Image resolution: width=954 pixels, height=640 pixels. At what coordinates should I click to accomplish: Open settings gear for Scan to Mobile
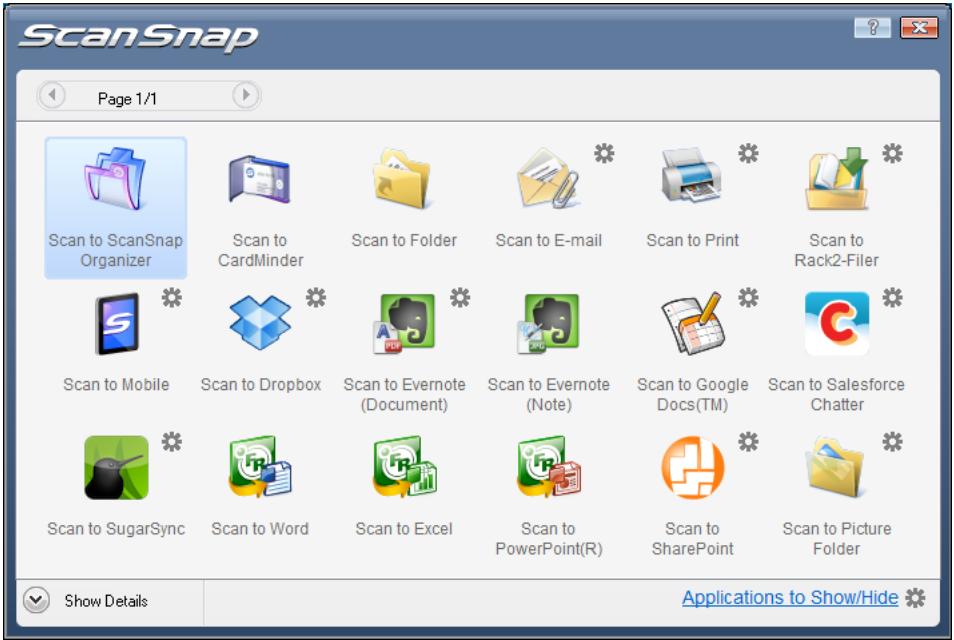coord(172,297)
